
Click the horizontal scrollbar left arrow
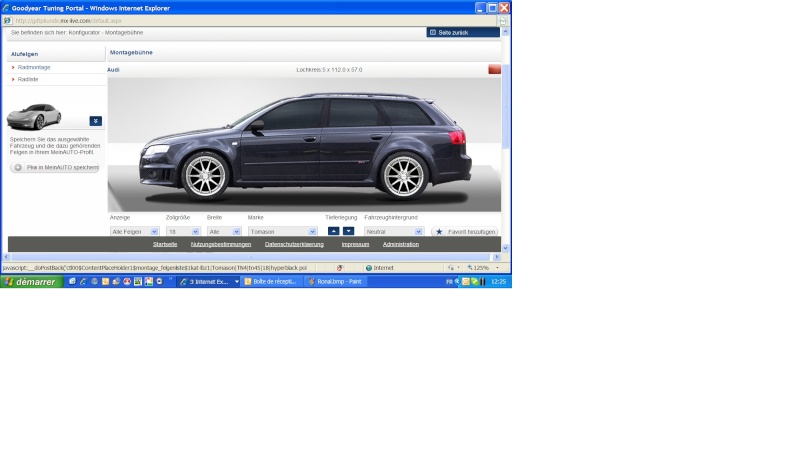click(x=6, y=257)
